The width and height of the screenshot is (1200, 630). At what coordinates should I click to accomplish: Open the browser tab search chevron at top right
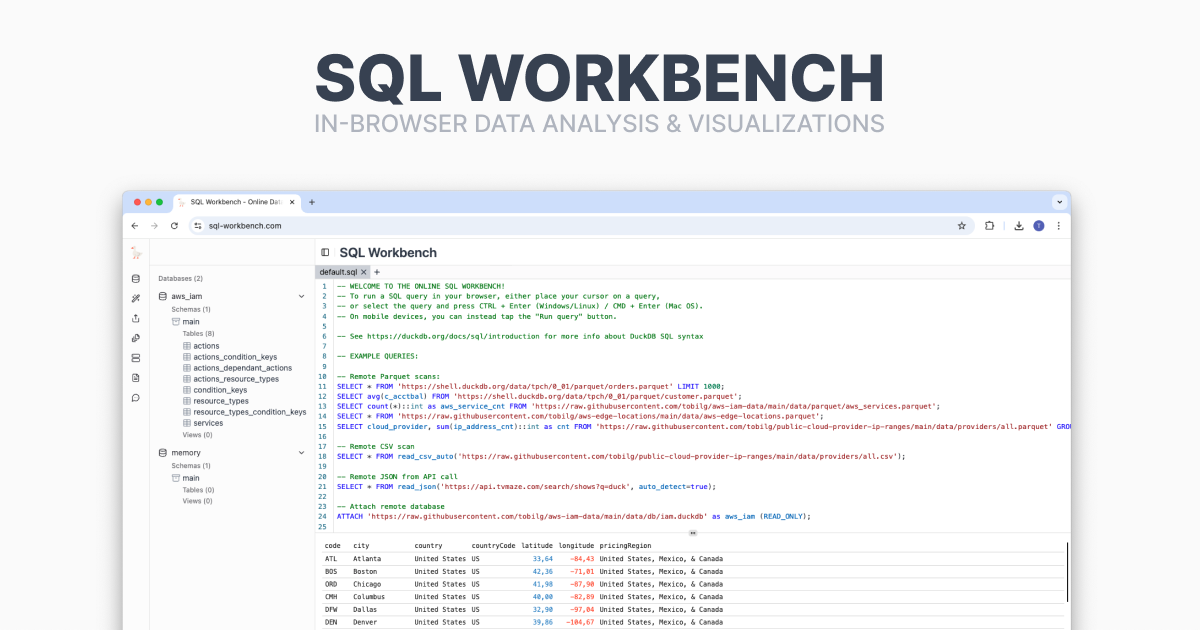coord(1059,201)
